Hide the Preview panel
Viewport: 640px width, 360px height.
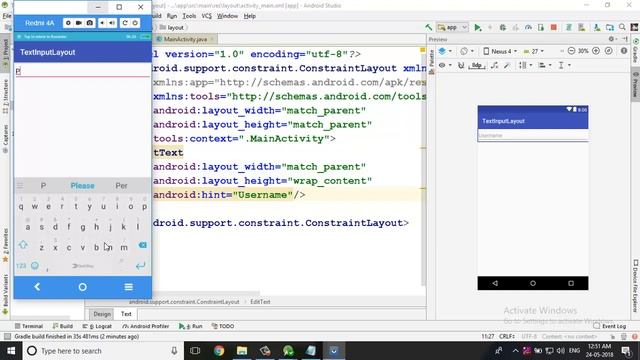click(x=625, y=39)
